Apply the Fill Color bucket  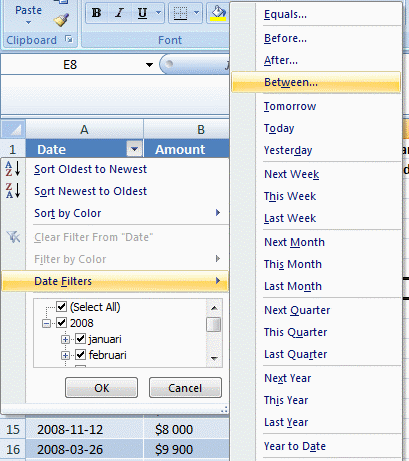click(x=218, y=13)
